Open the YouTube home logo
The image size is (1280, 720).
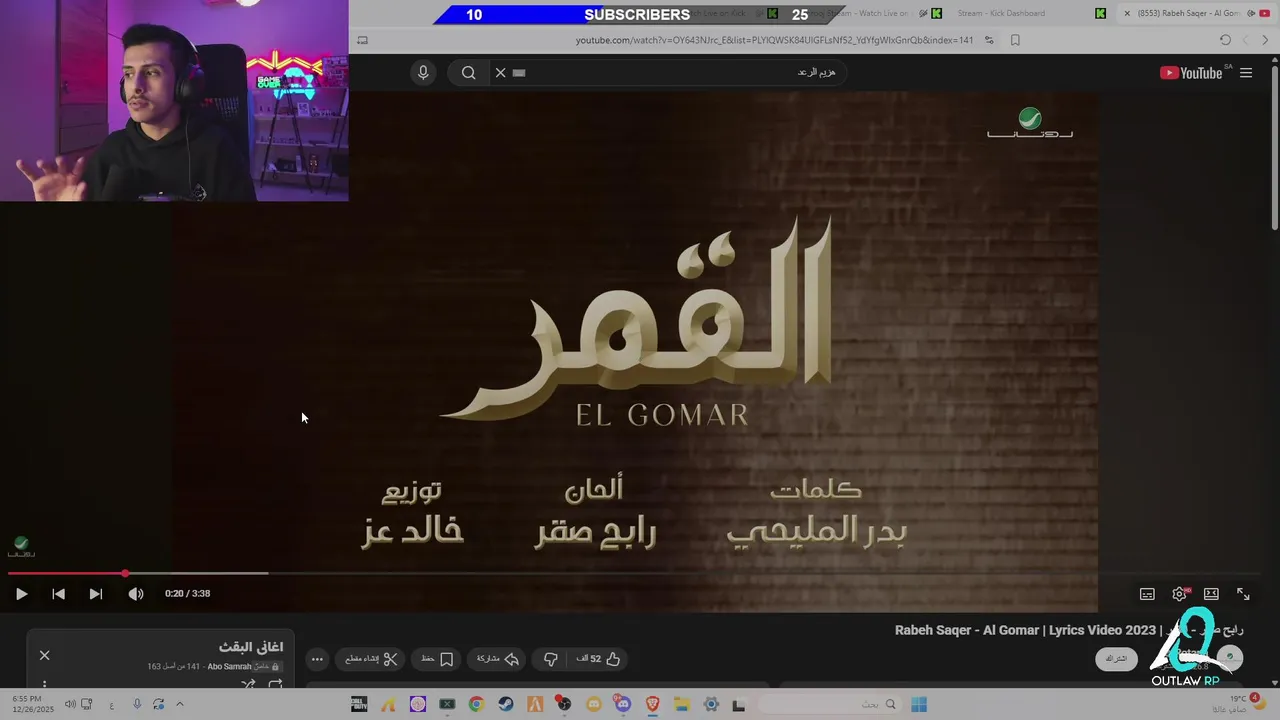[1191, 73]
